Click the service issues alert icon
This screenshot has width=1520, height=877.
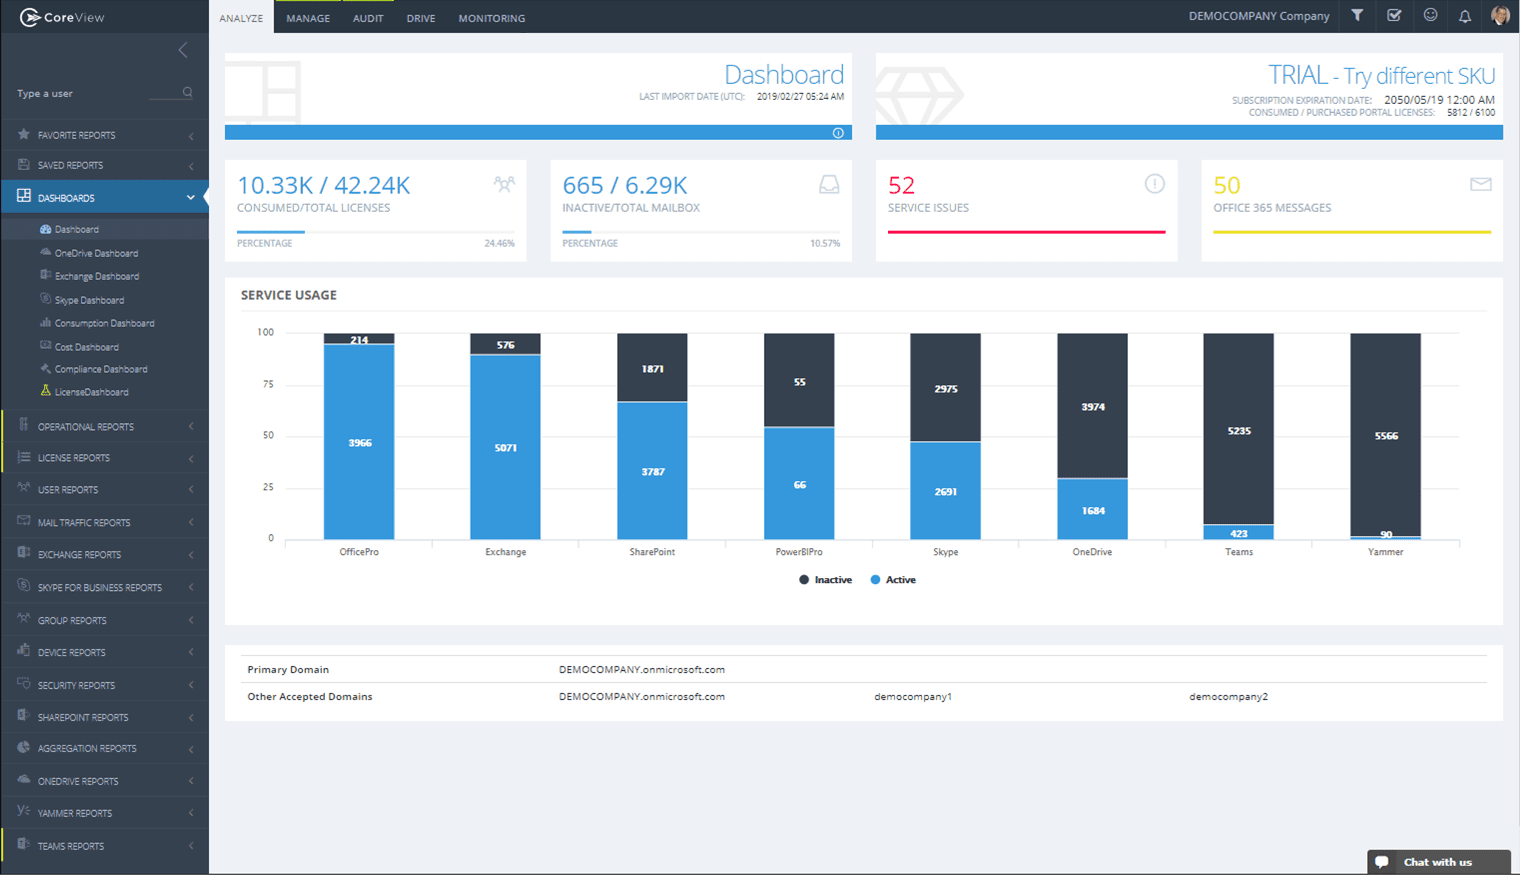pyautogui.click(x=1154, y=184)
